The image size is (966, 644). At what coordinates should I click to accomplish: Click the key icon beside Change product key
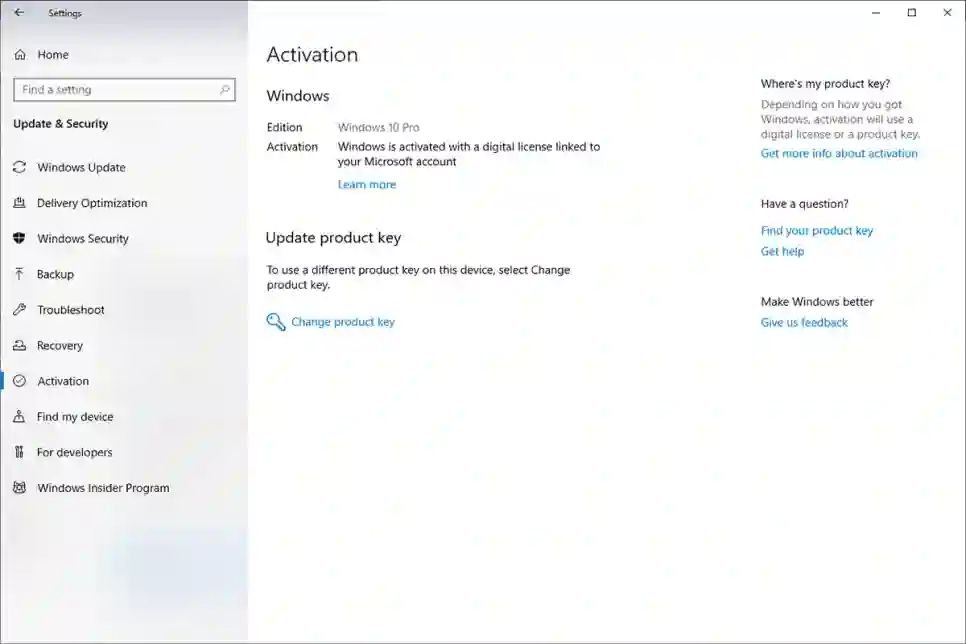point(276,322)
